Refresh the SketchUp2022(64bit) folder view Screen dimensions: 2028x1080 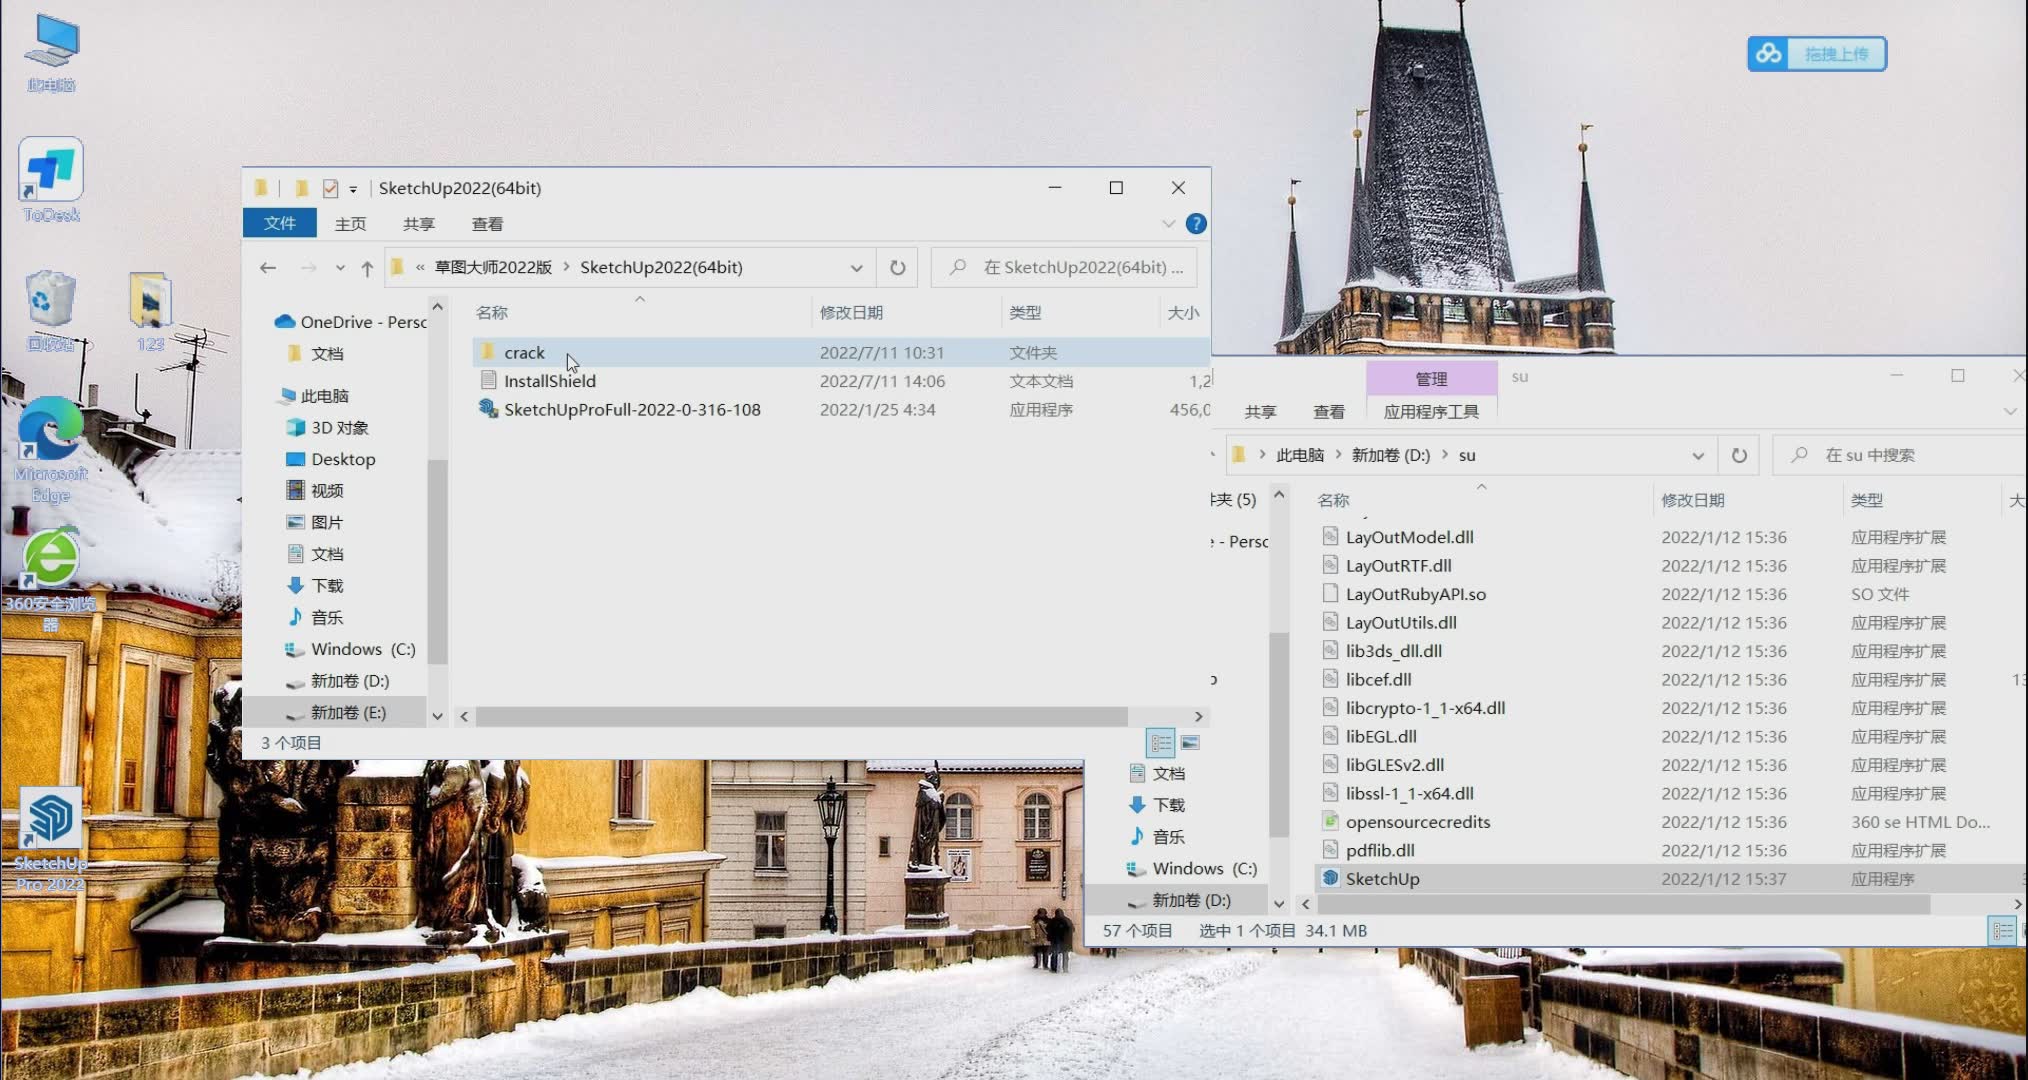(897, 268)
